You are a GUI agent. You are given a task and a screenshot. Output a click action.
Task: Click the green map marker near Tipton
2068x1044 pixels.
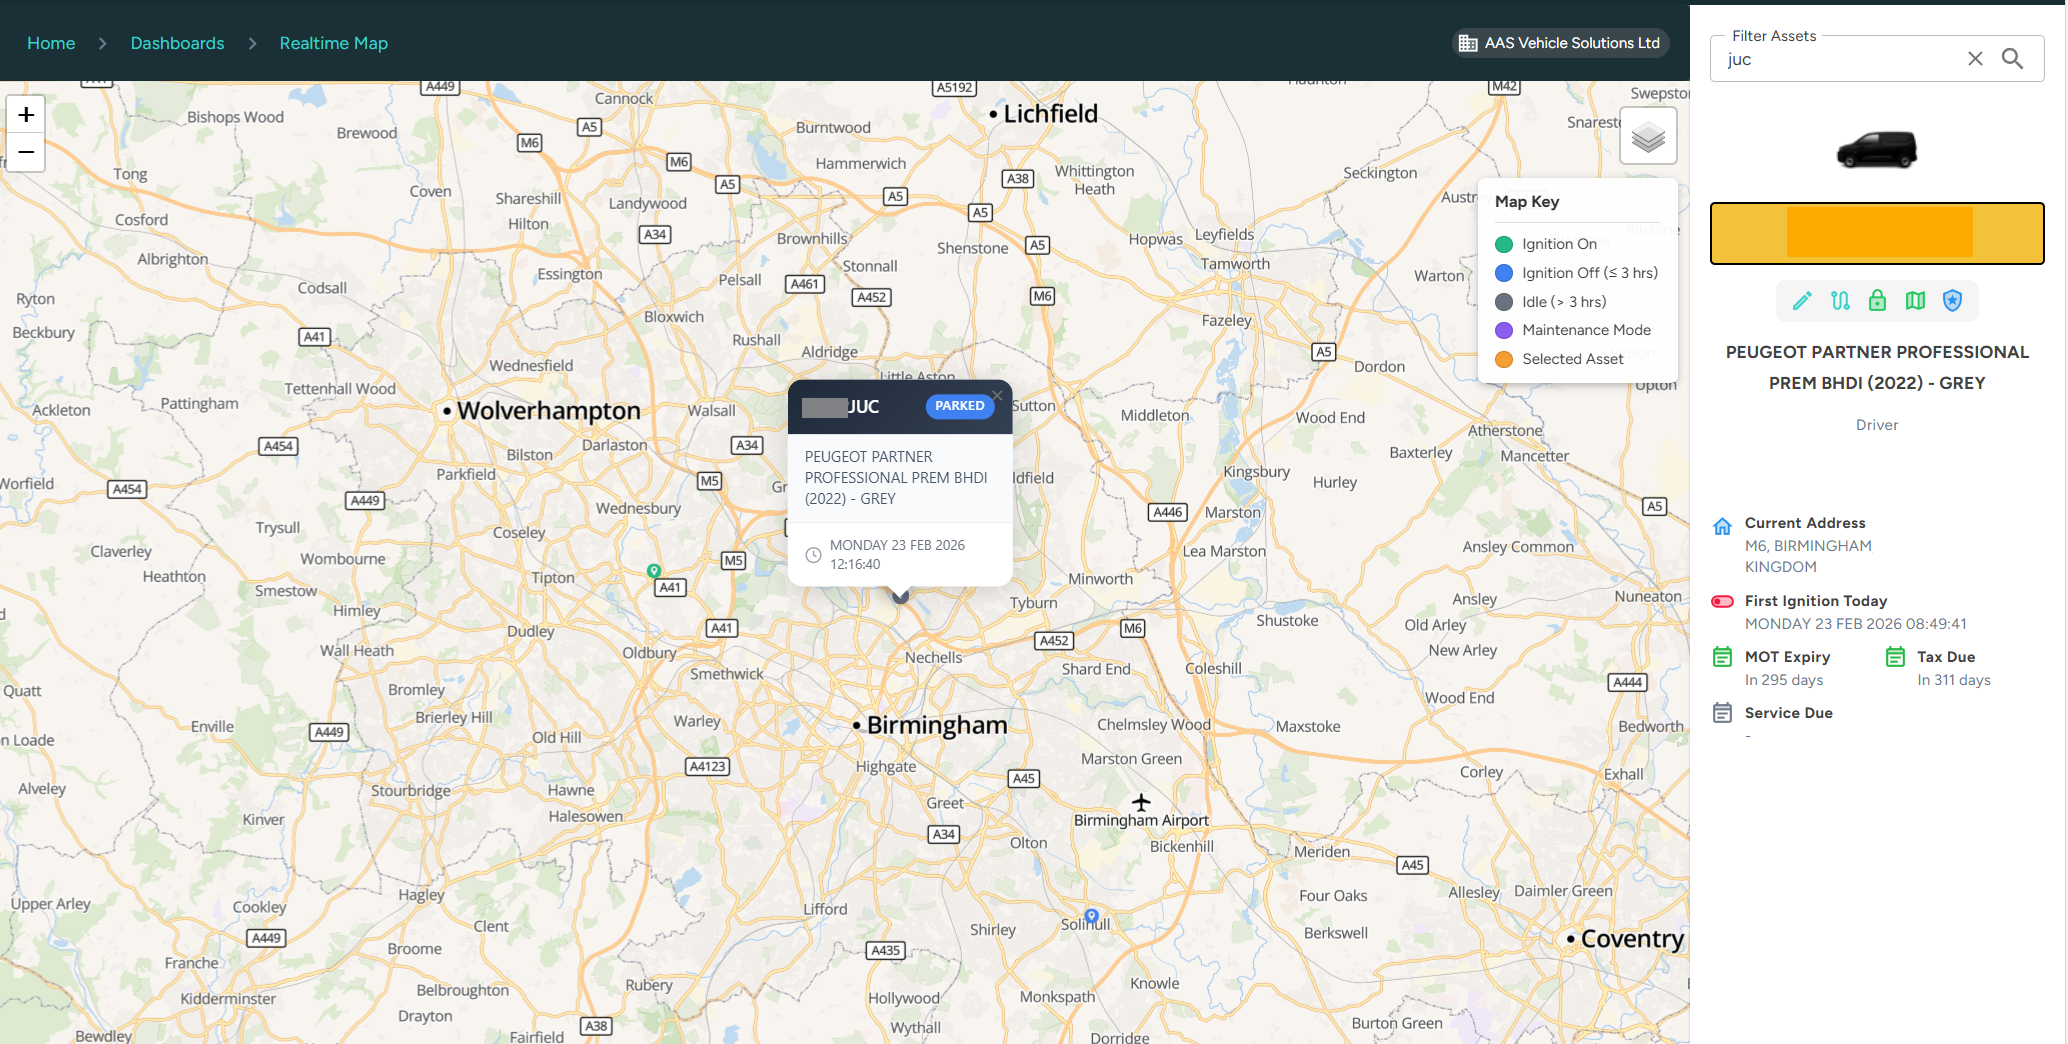(x=654, y=571)
